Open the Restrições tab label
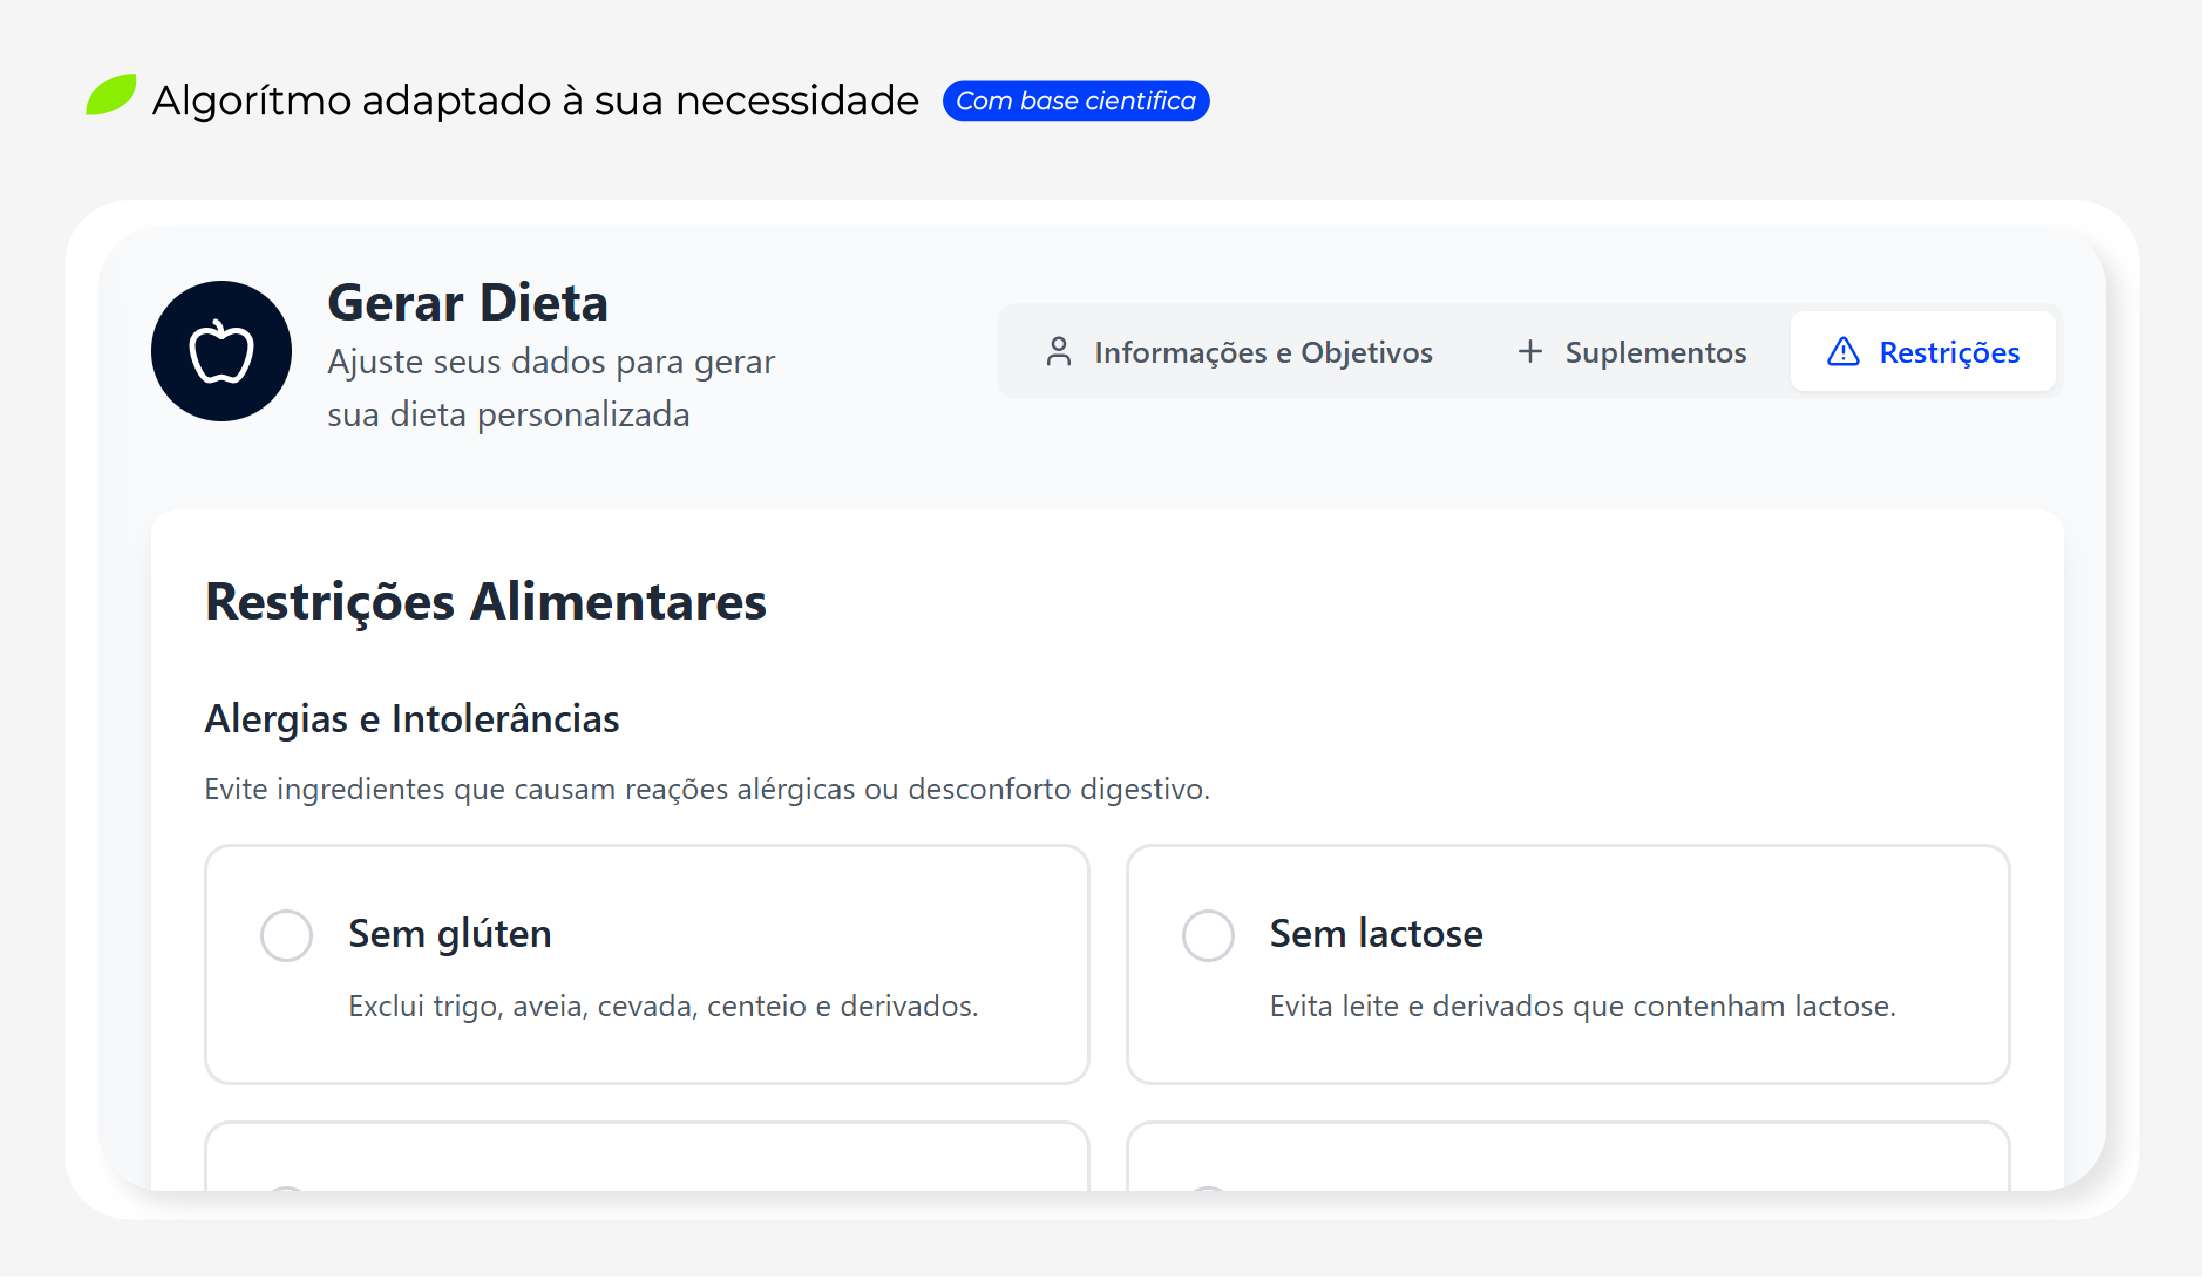Viewport: 2202px width, 1277px height. tap(1948, 352)
